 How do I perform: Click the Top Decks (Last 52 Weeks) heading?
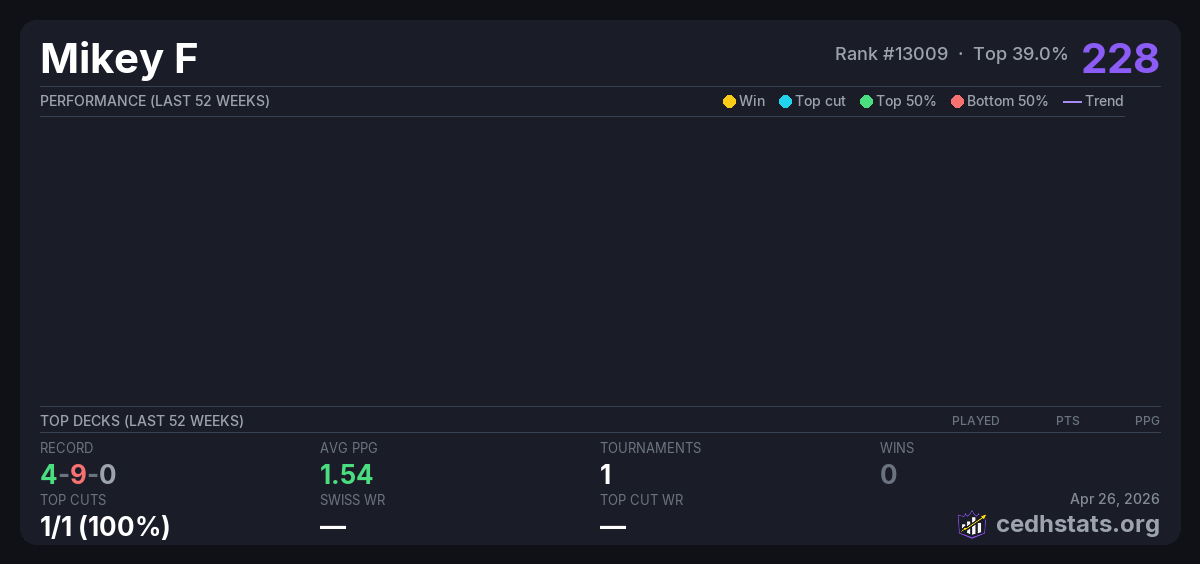pyautogui.click(x=142, y=421)
